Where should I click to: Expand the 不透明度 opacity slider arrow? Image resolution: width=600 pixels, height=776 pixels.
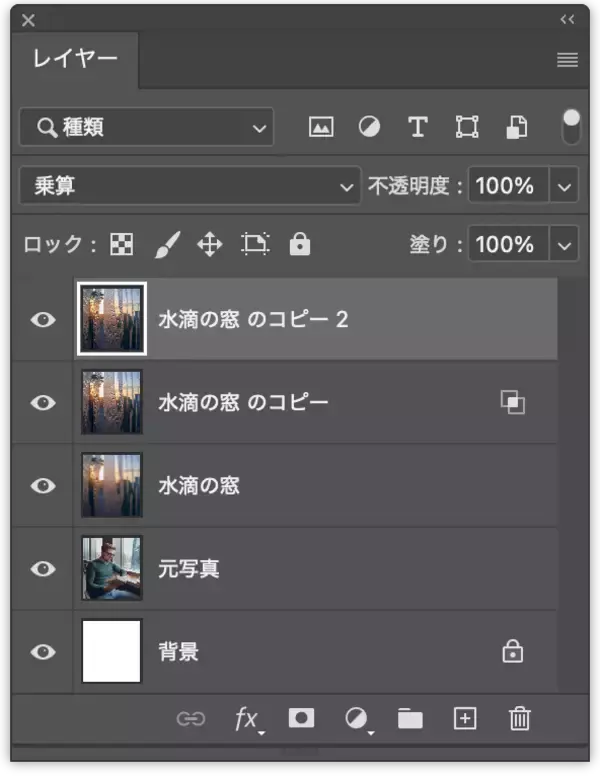[564, 187]
